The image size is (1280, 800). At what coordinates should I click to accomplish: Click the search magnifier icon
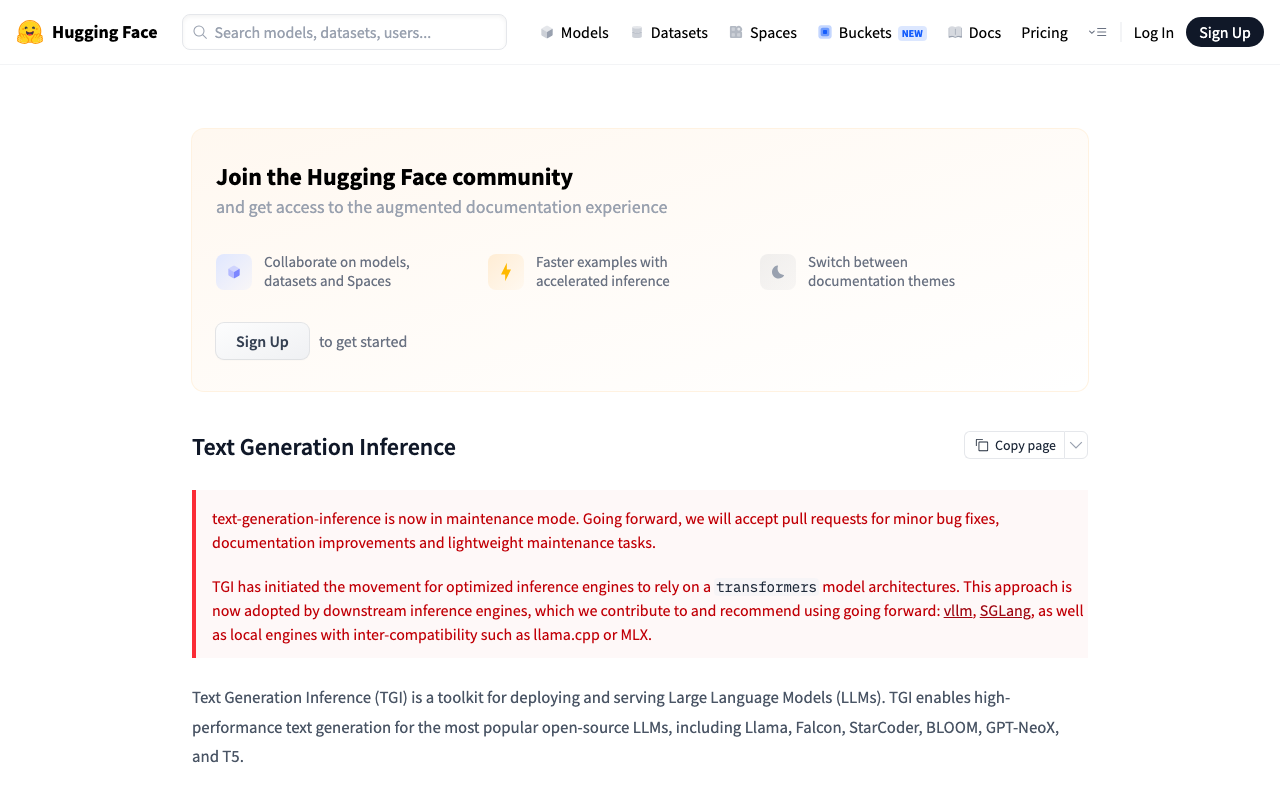pyautogui.click(x=200, y=32)
